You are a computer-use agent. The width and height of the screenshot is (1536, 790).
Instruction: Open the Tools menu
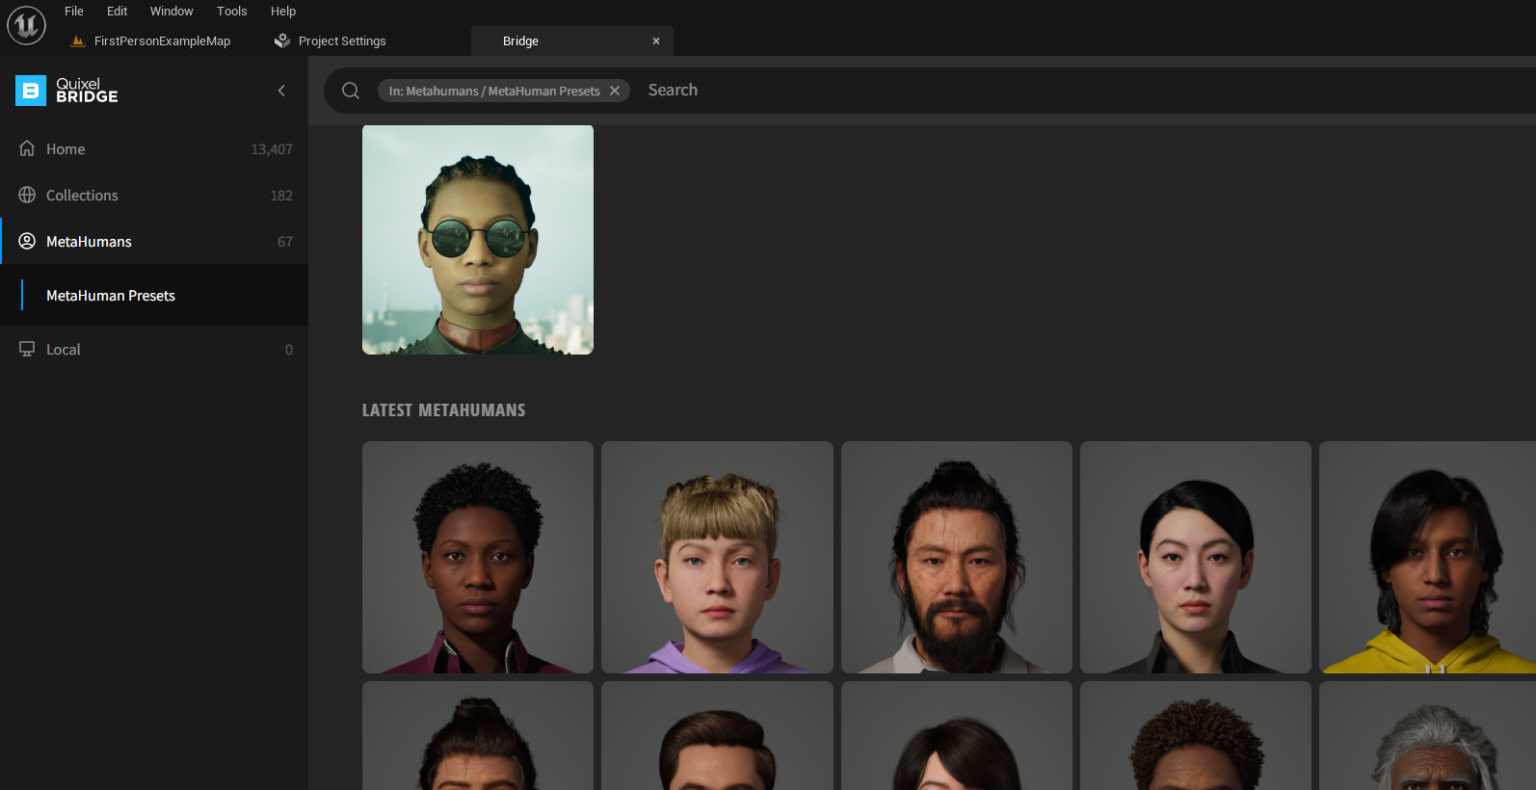point(232,11)
